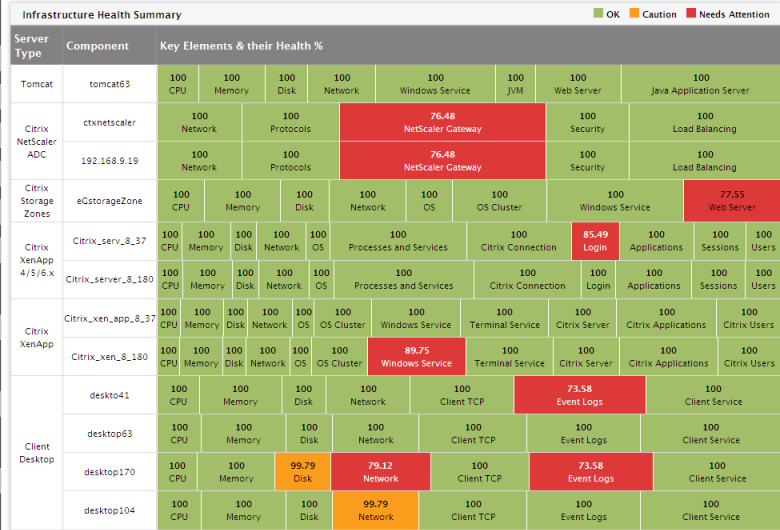The height and width of the screenshot is (530, 780).
Task: Click the red 85.49 Login tile
Action: click(595, 241)
